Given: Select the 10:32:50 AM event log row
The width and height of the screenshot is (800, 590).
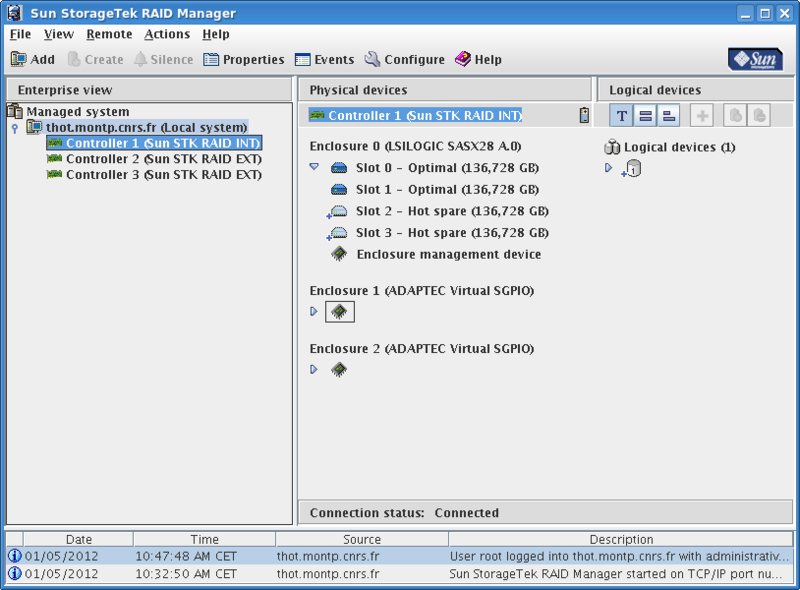Looking at the screenshot, I should click(x=400, y=573).
